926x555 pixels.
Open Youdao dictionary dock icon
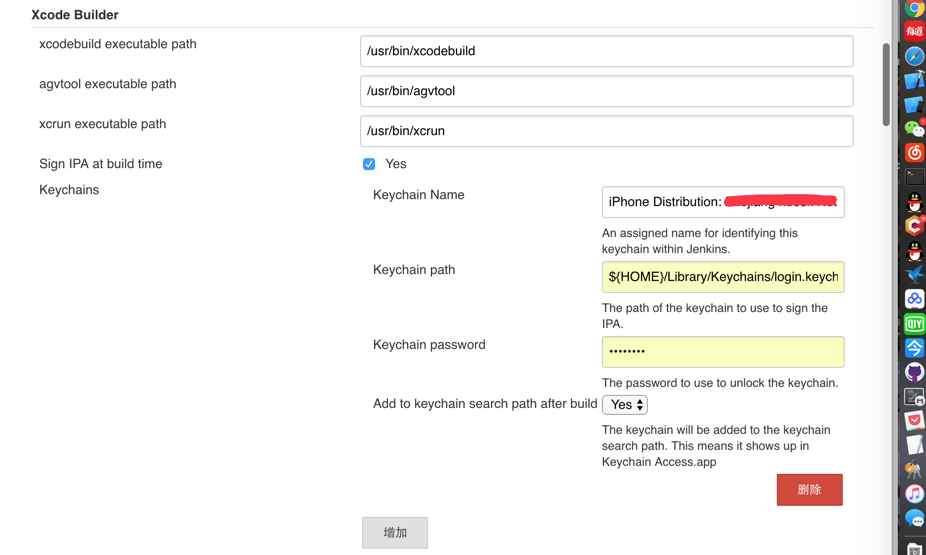914,31
